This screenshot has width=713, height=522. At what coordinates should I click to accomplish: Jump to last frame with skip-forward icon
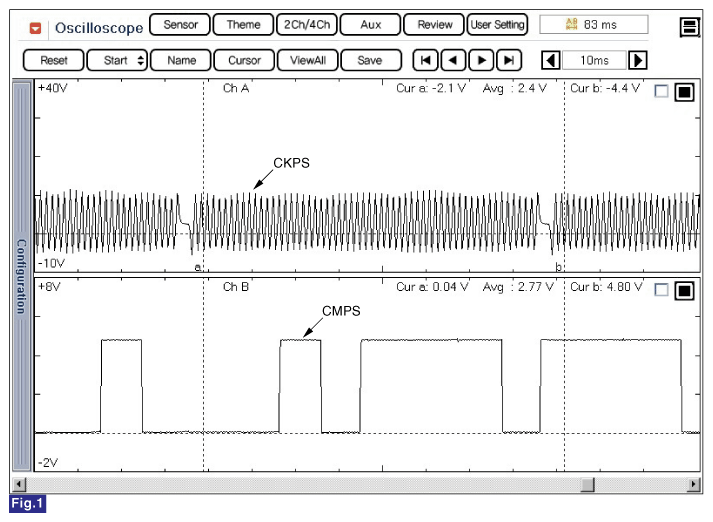pos(510,60)
